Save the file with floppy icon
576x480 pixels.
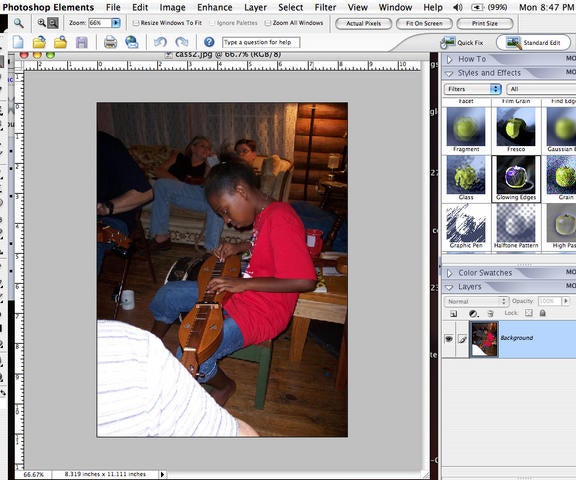click(x=82, y=42)
